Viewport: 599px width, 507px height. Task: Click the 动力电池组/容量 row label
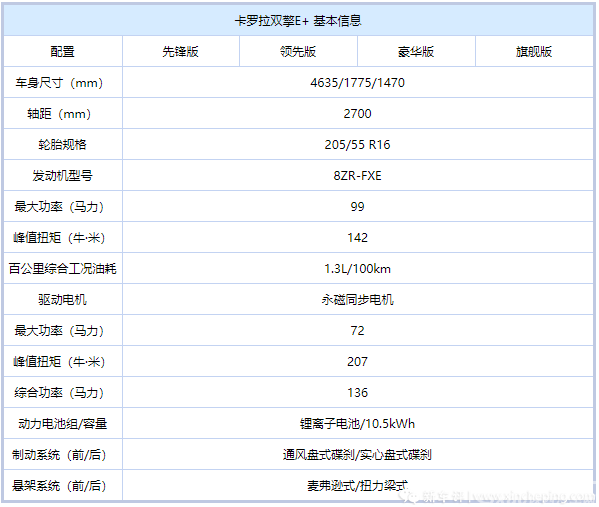coord(63,424)
